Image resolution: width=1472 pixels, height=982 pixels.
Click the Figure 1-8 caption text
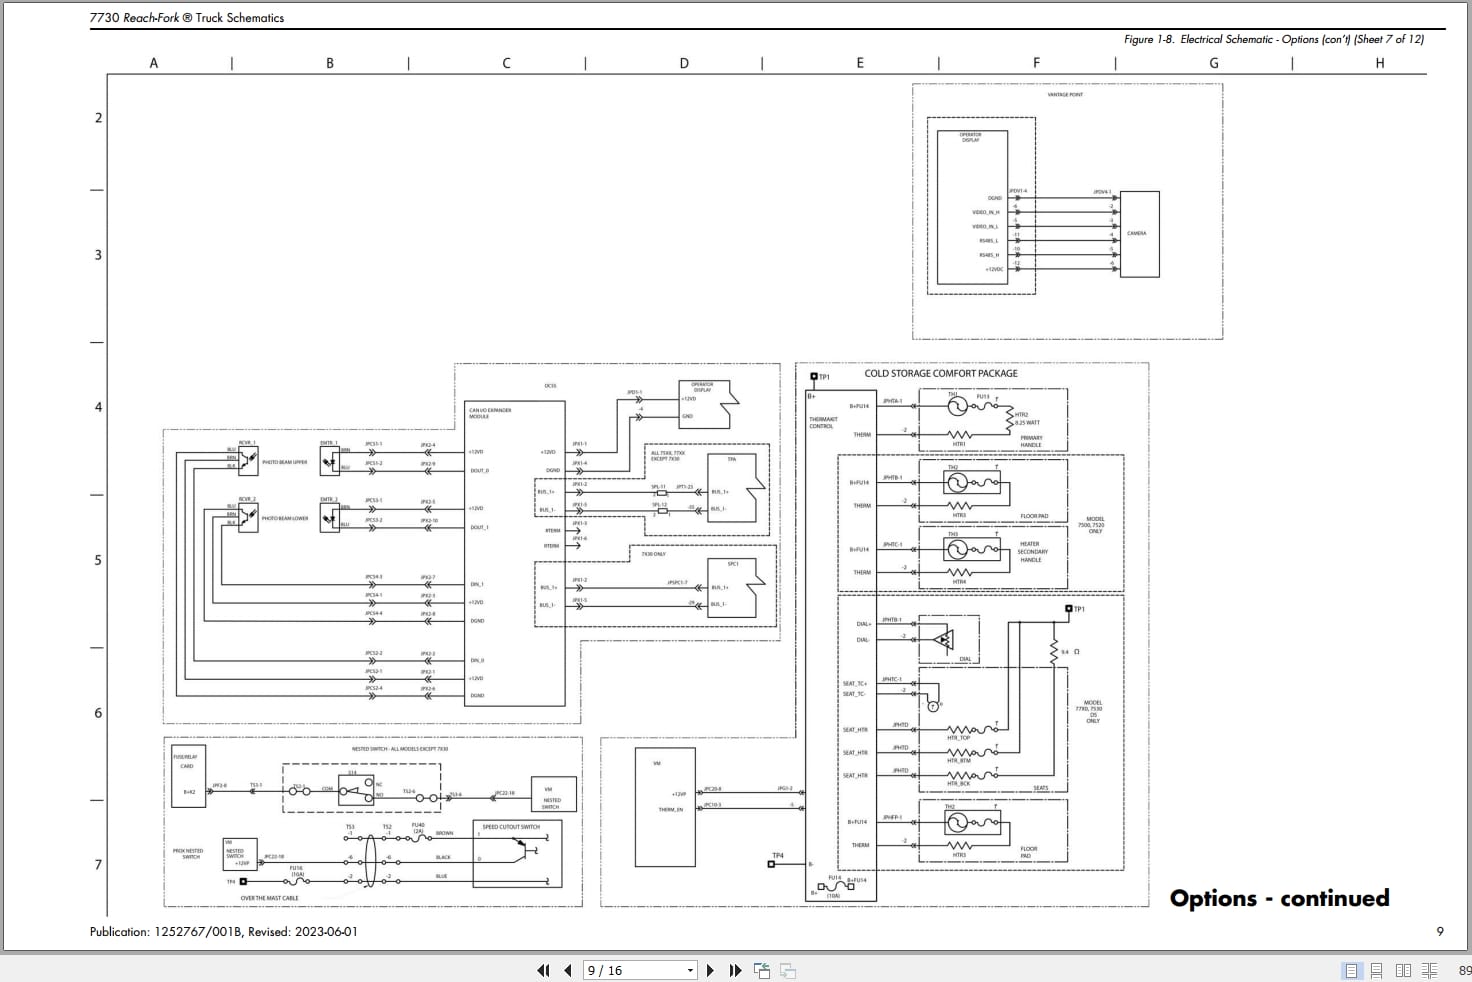click(x=1274, y=39)
